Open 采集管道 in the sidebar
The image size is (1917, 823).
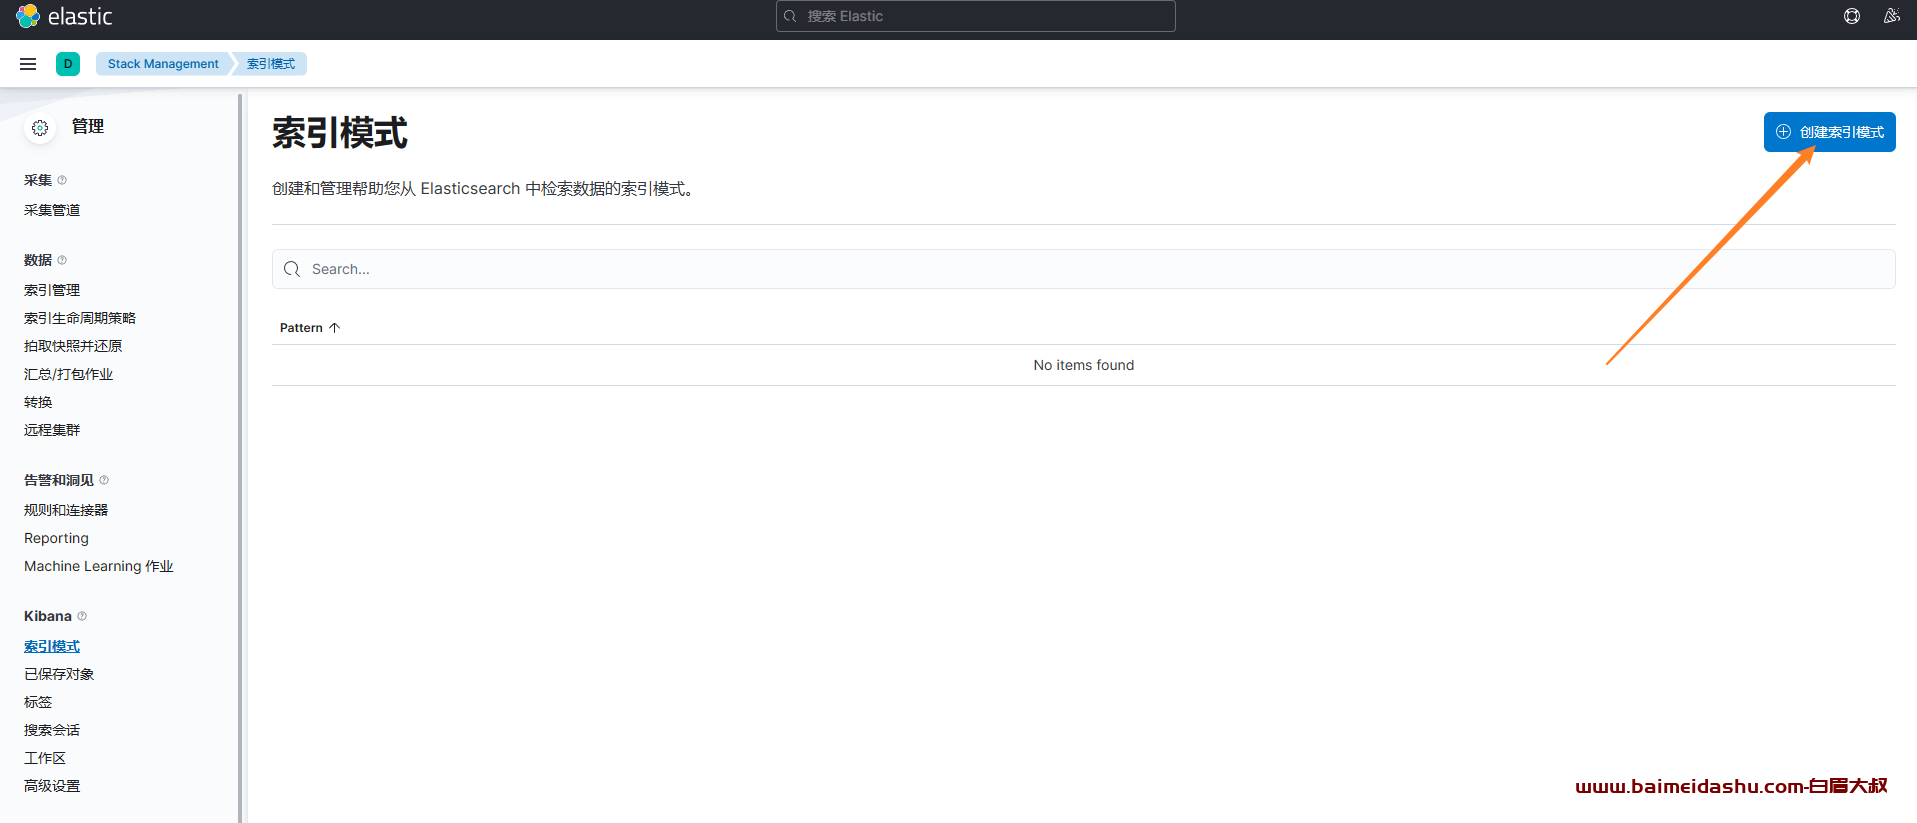(x=52, y=210)
